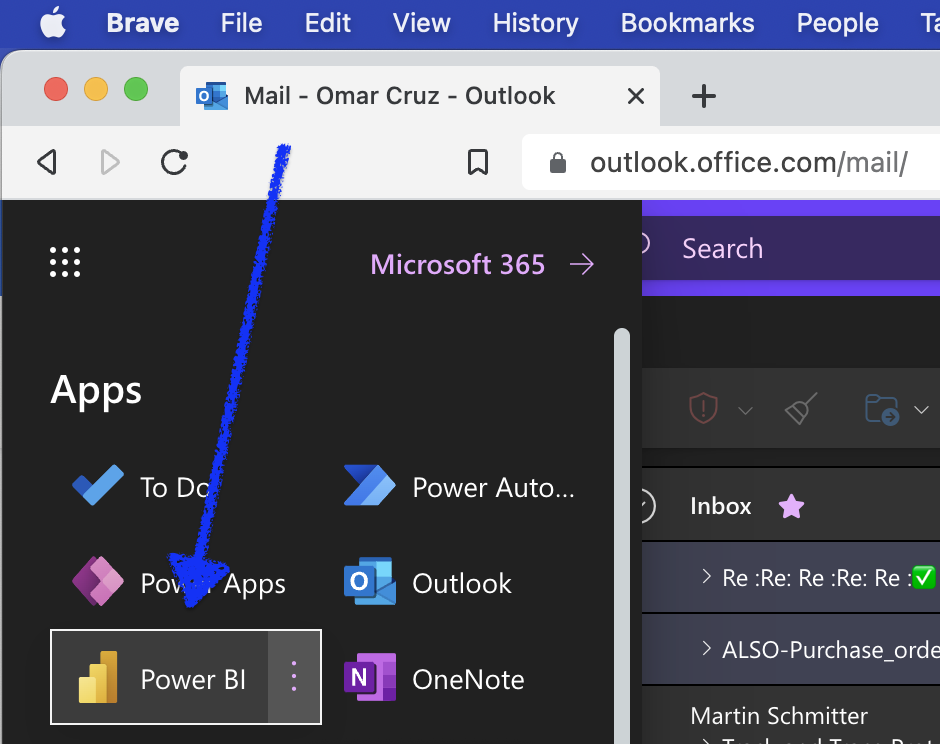Open the History menu
This screenshot has width=940, height=744.
coord(535,23)
